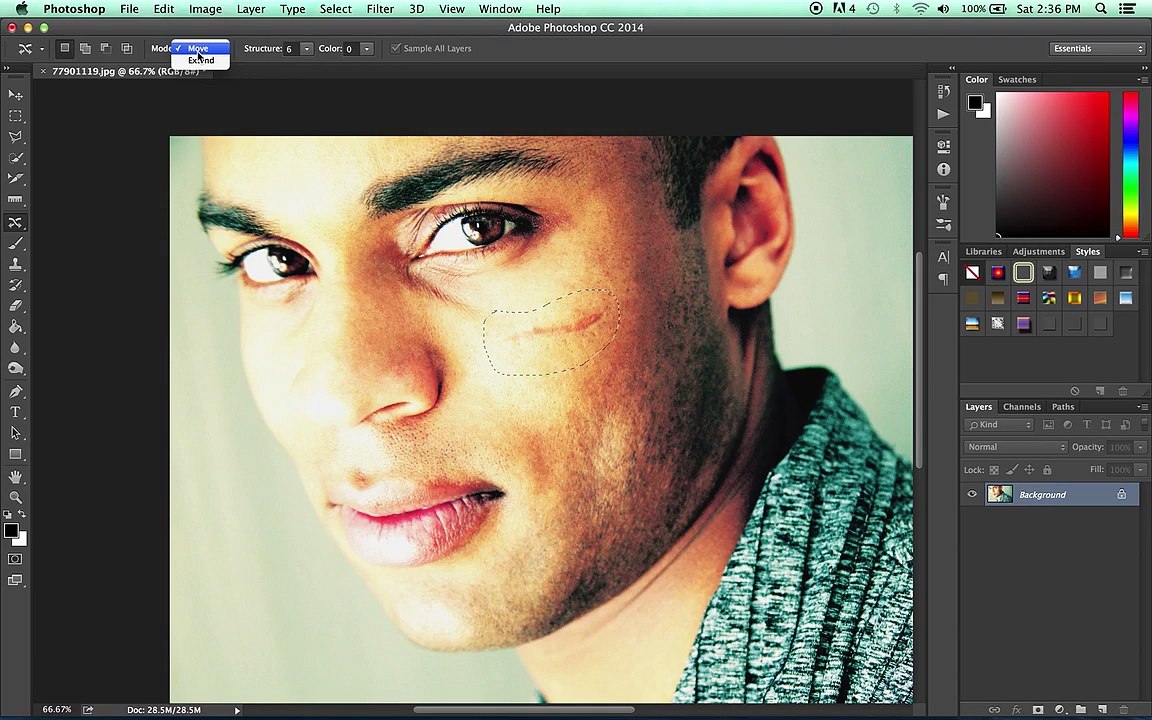The width and height of the screenshot is (1152, 720).
Task: Toggle Lock image pixels
Action: point(1012,469)
